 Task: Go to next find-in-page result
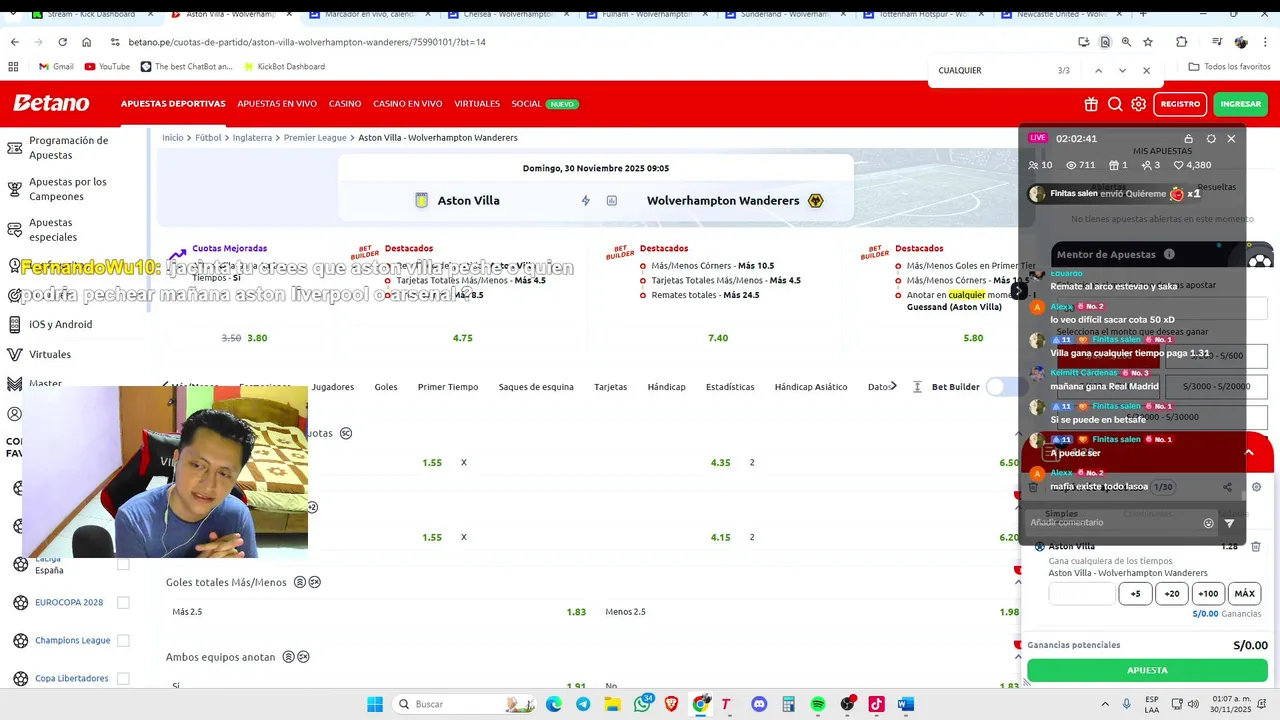(1122, 70)
